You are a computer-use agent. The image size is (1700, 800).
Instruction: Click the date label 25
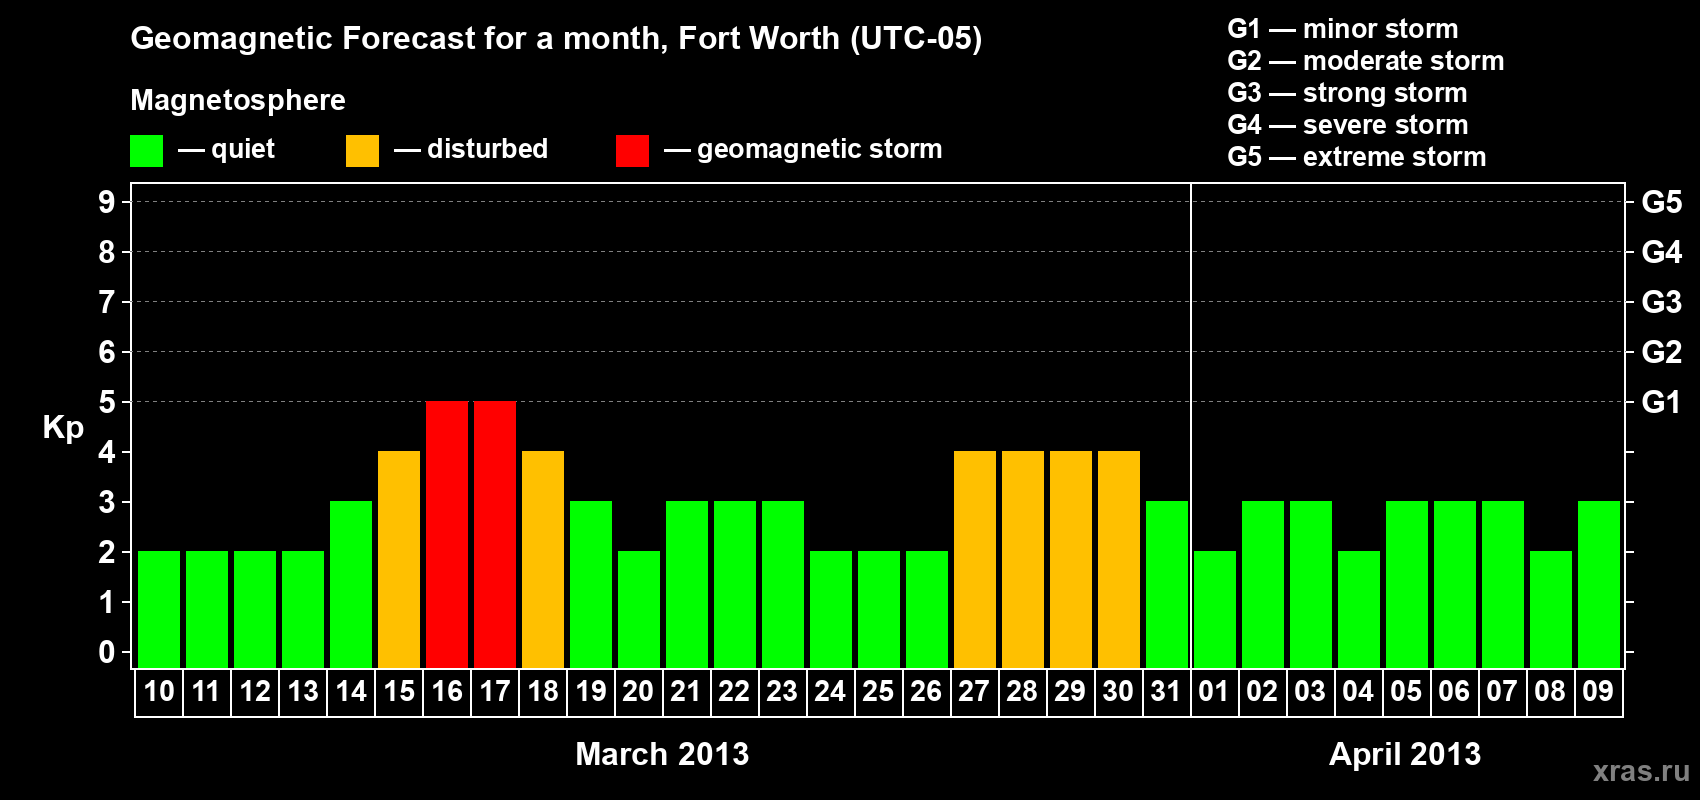point(879,691)
